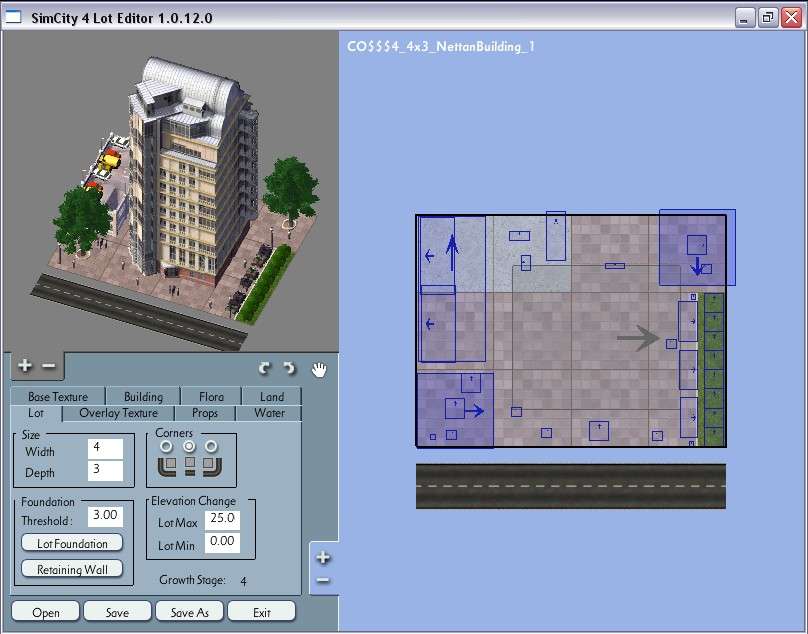808x634 pixels.
Task: Restore the Lot Editor window size
Action: point(768,19)
